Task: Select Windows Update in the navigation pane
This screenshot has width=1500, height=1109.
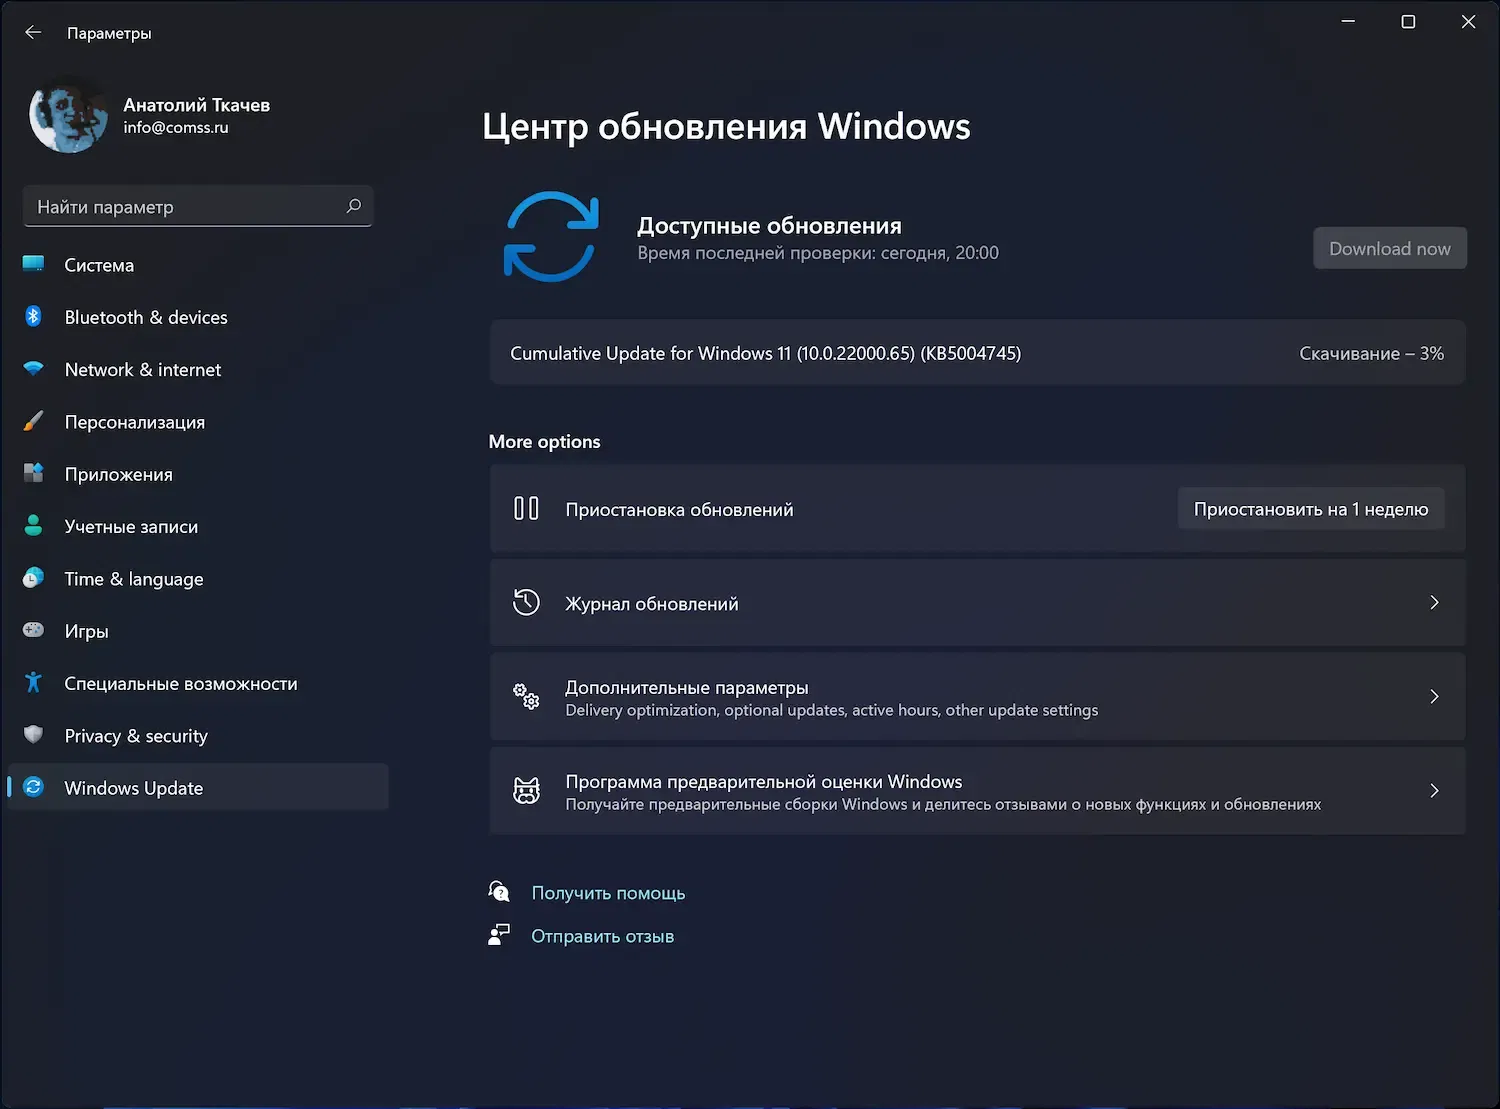Action: (134, 787)
